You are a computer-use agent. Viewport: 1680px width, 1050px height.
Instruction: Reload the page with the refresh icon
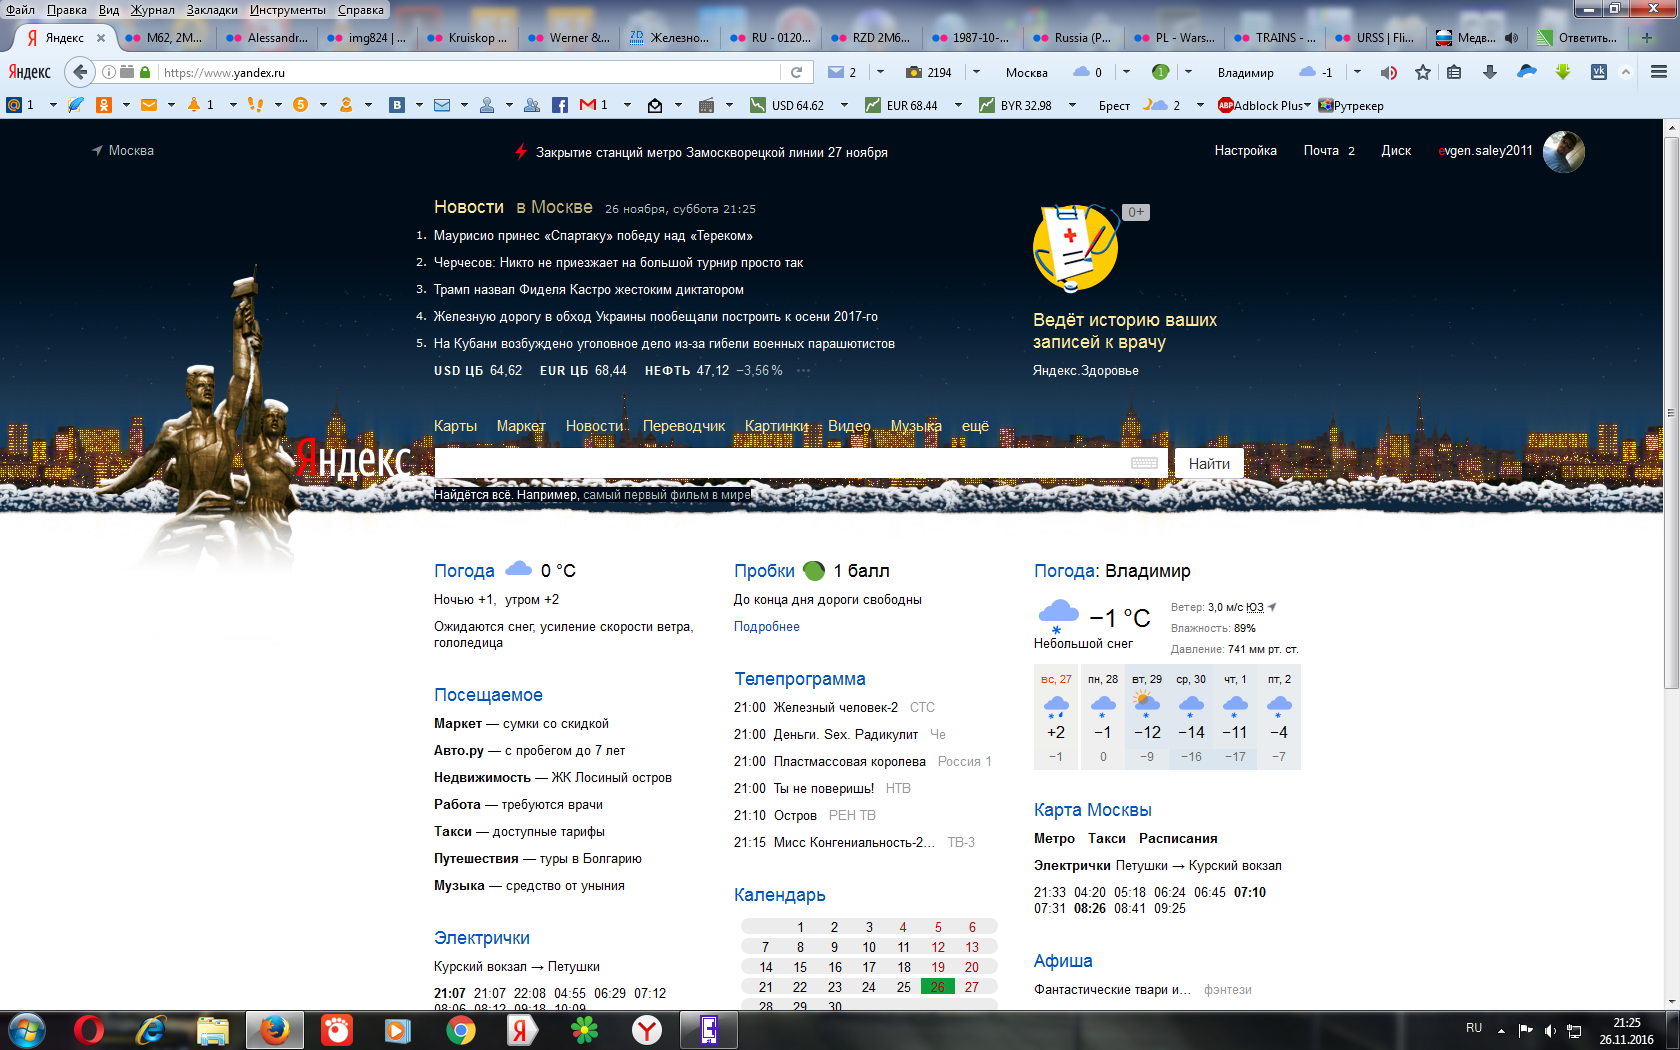point(796,72)
